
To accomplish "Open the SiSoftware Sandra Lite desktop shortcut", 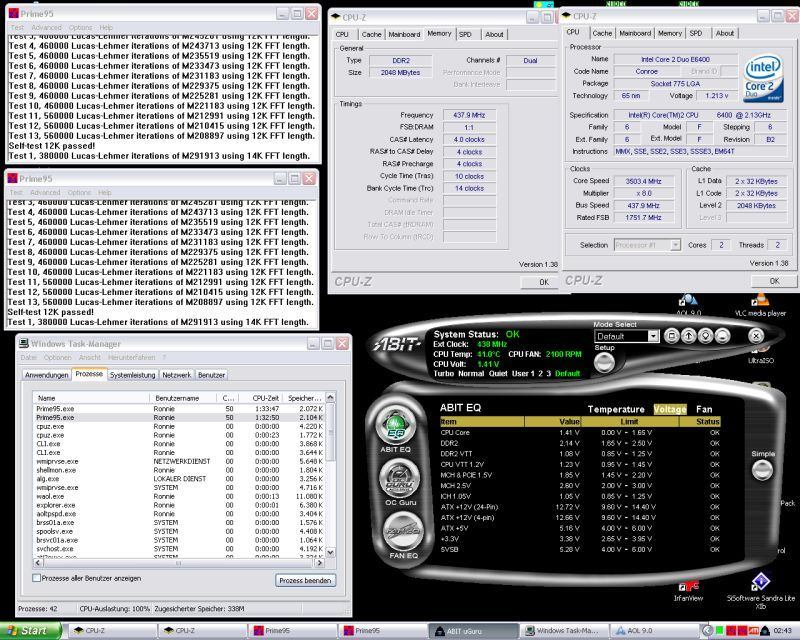I will (760, 592).
